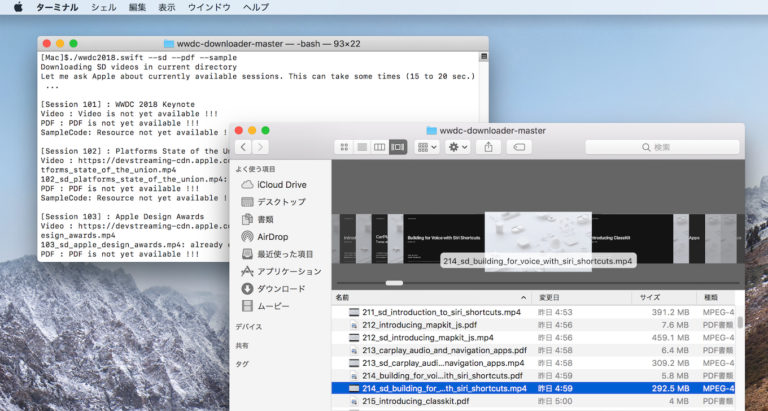Switch Finder to icon view
This screenshot has width=768, height=411.
[344, 147]
